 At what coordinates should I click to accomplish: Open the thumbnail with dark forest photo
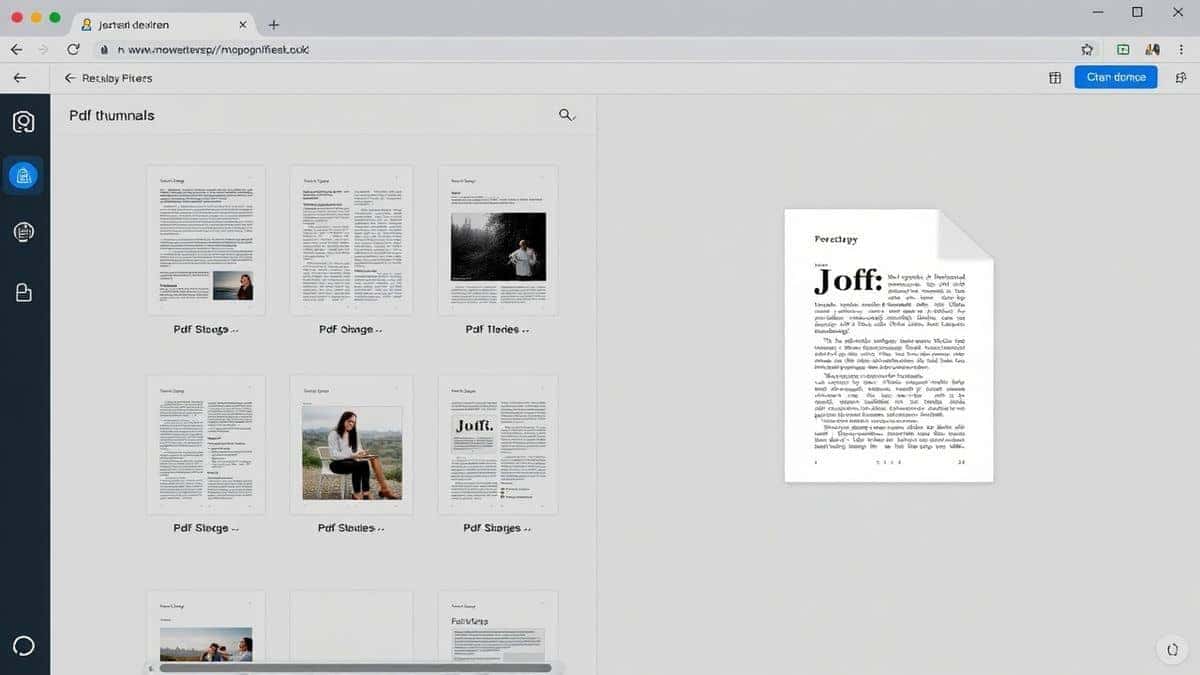pos(498,240)
